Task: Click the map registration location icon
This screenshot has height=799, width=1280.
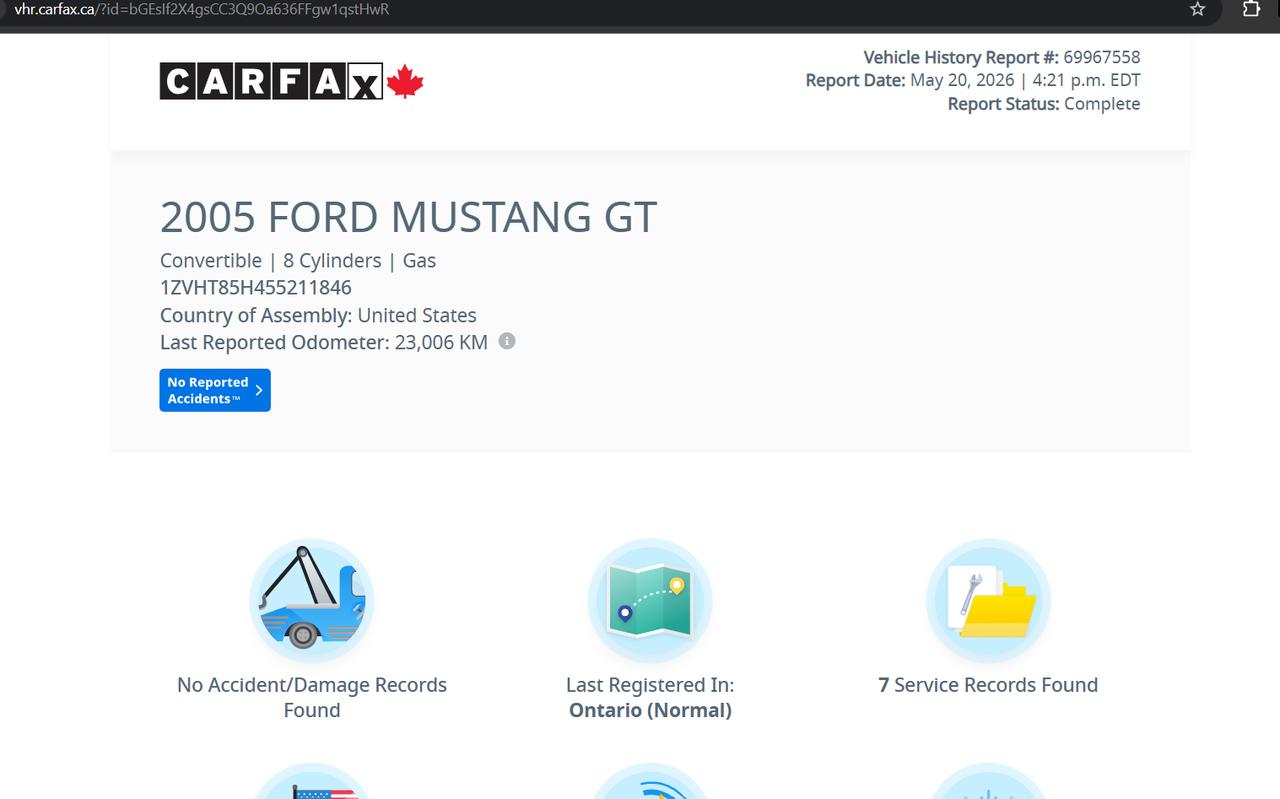Action: pyautogui.click(x=650, y=601)
